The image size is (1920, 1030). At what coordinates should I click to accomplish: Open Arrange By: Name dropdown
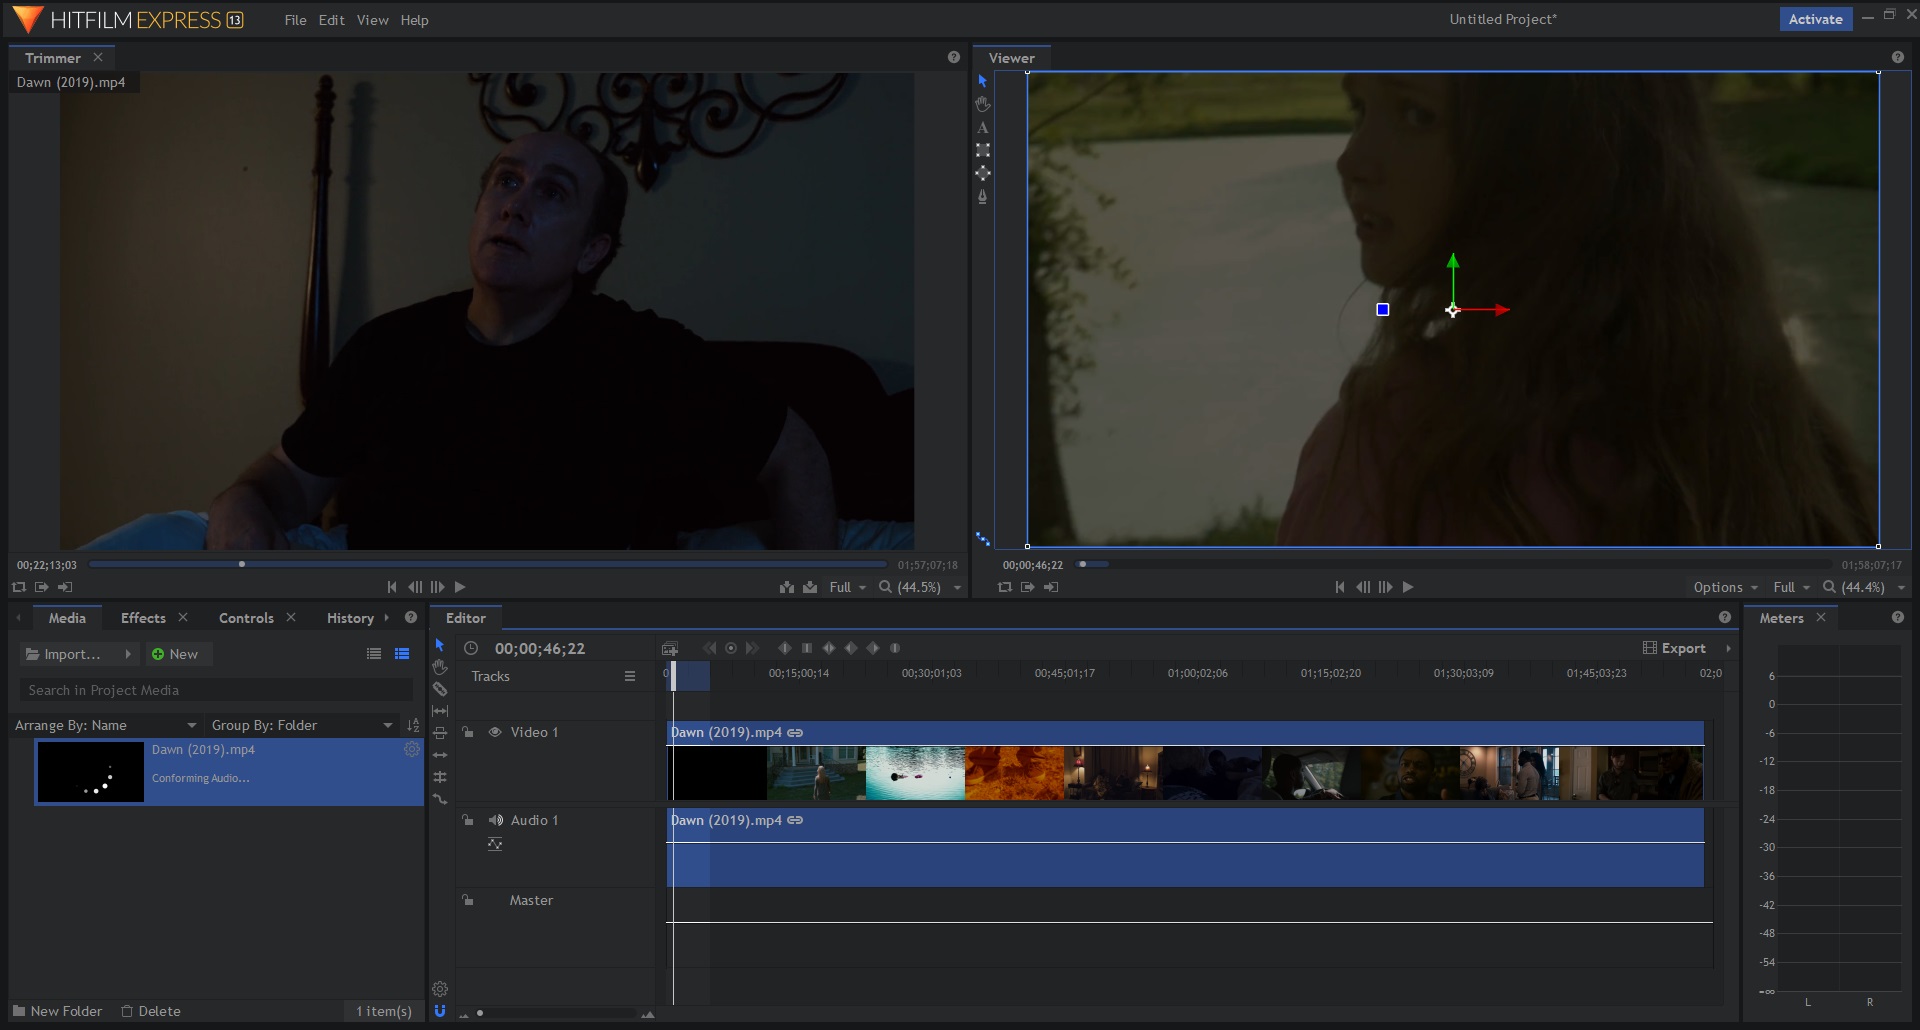pos(106,725)
